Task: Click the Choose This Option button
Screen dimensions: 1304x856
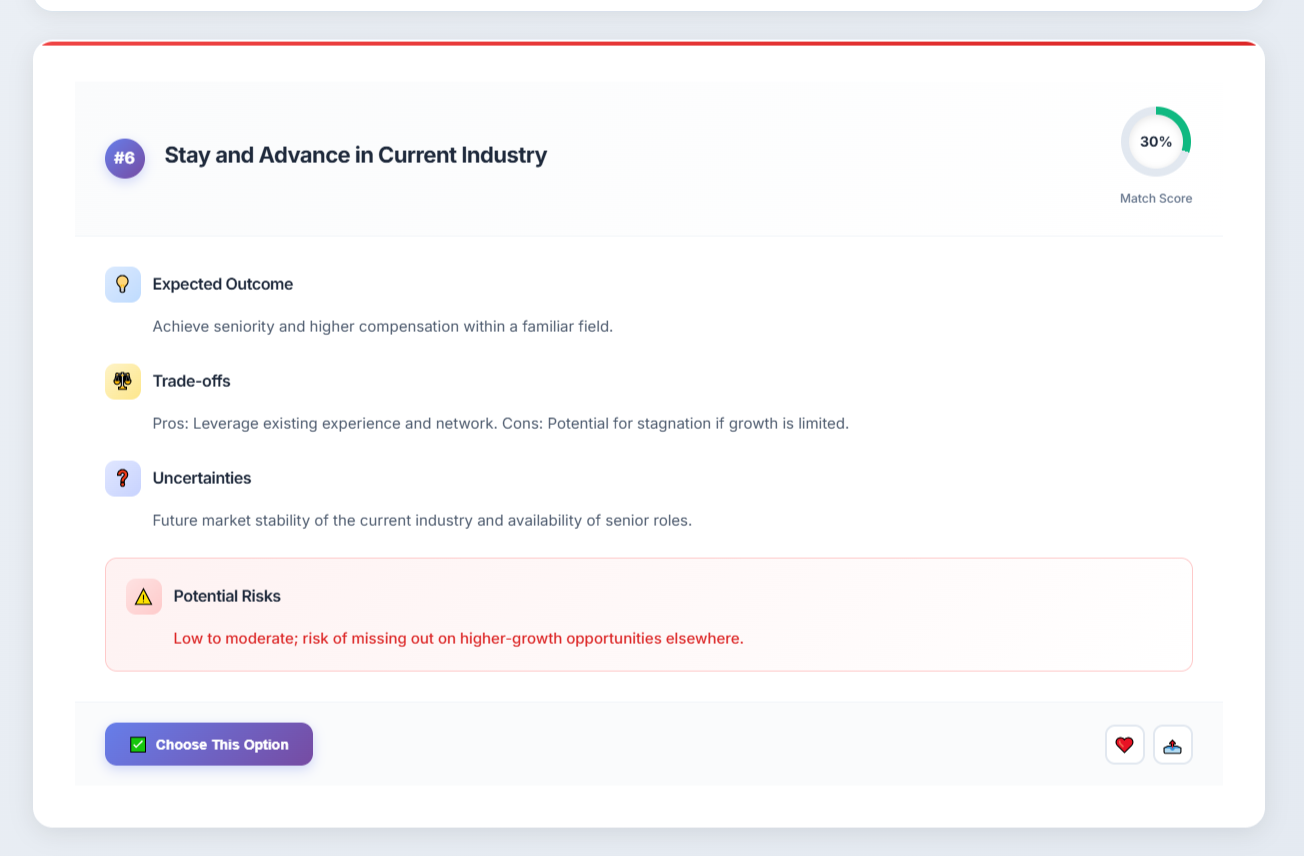Action: 209,744
